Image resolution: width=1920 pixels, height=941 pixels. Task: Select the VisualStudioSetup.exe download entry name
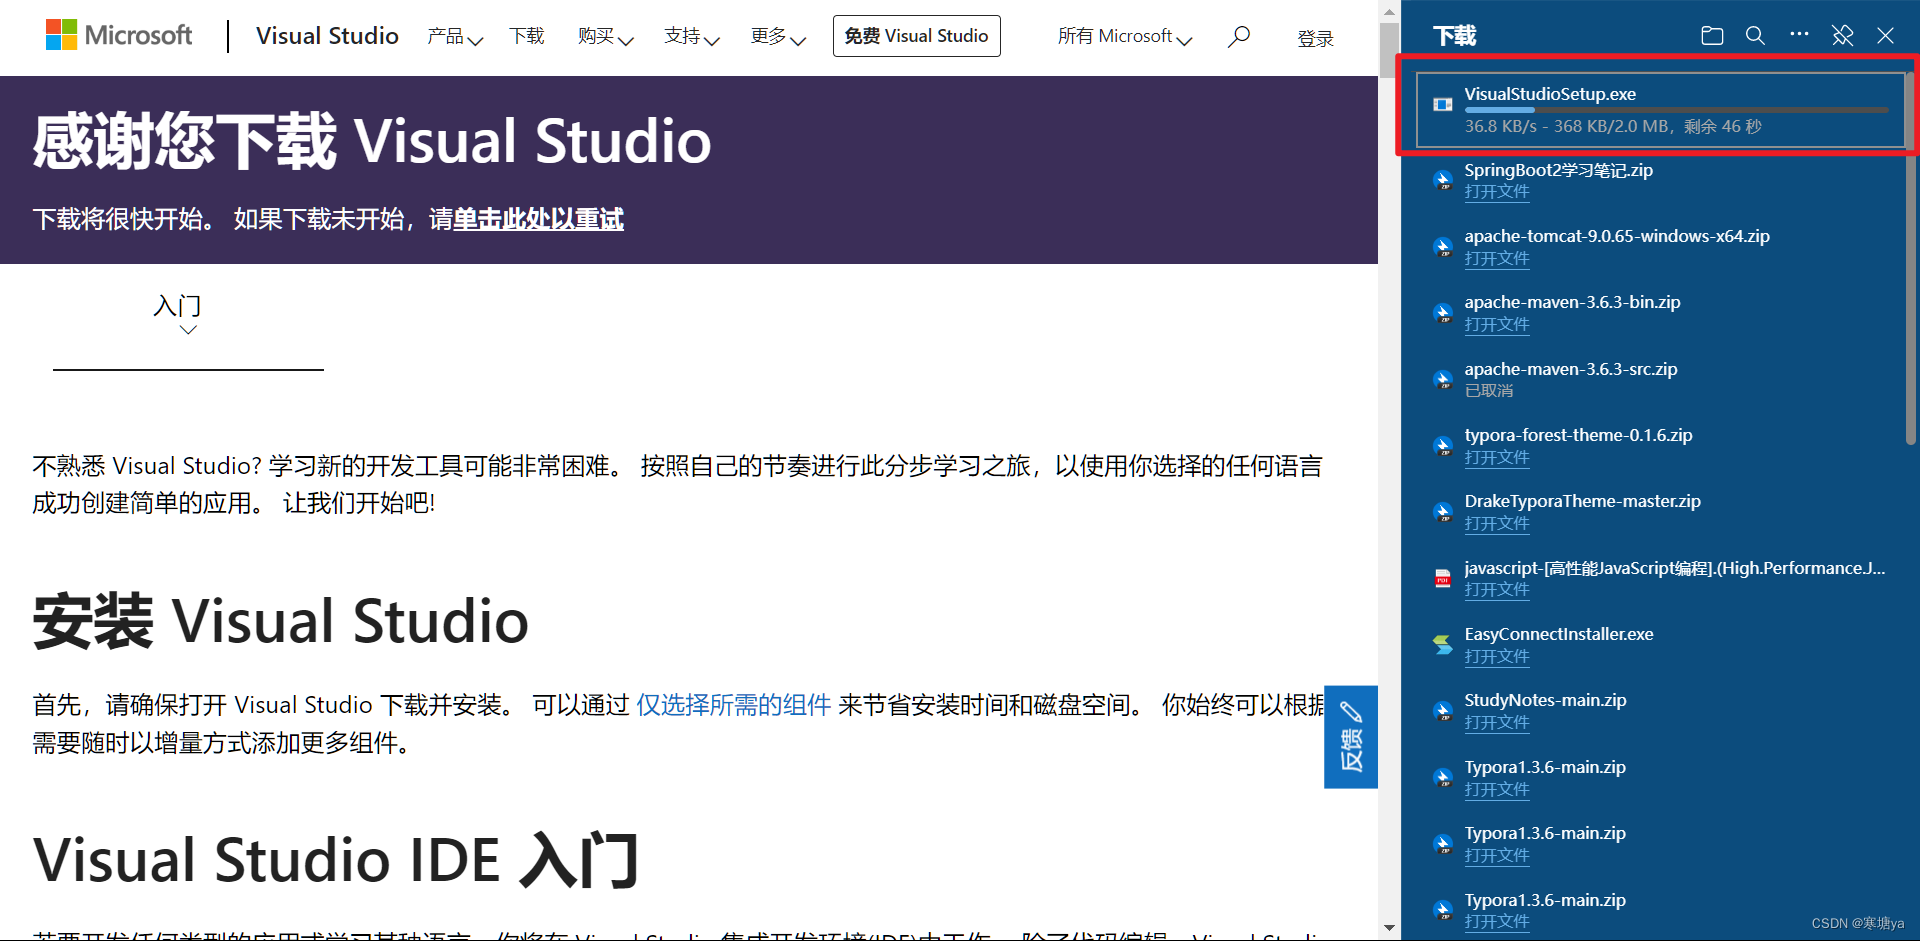pos(1550,94)
